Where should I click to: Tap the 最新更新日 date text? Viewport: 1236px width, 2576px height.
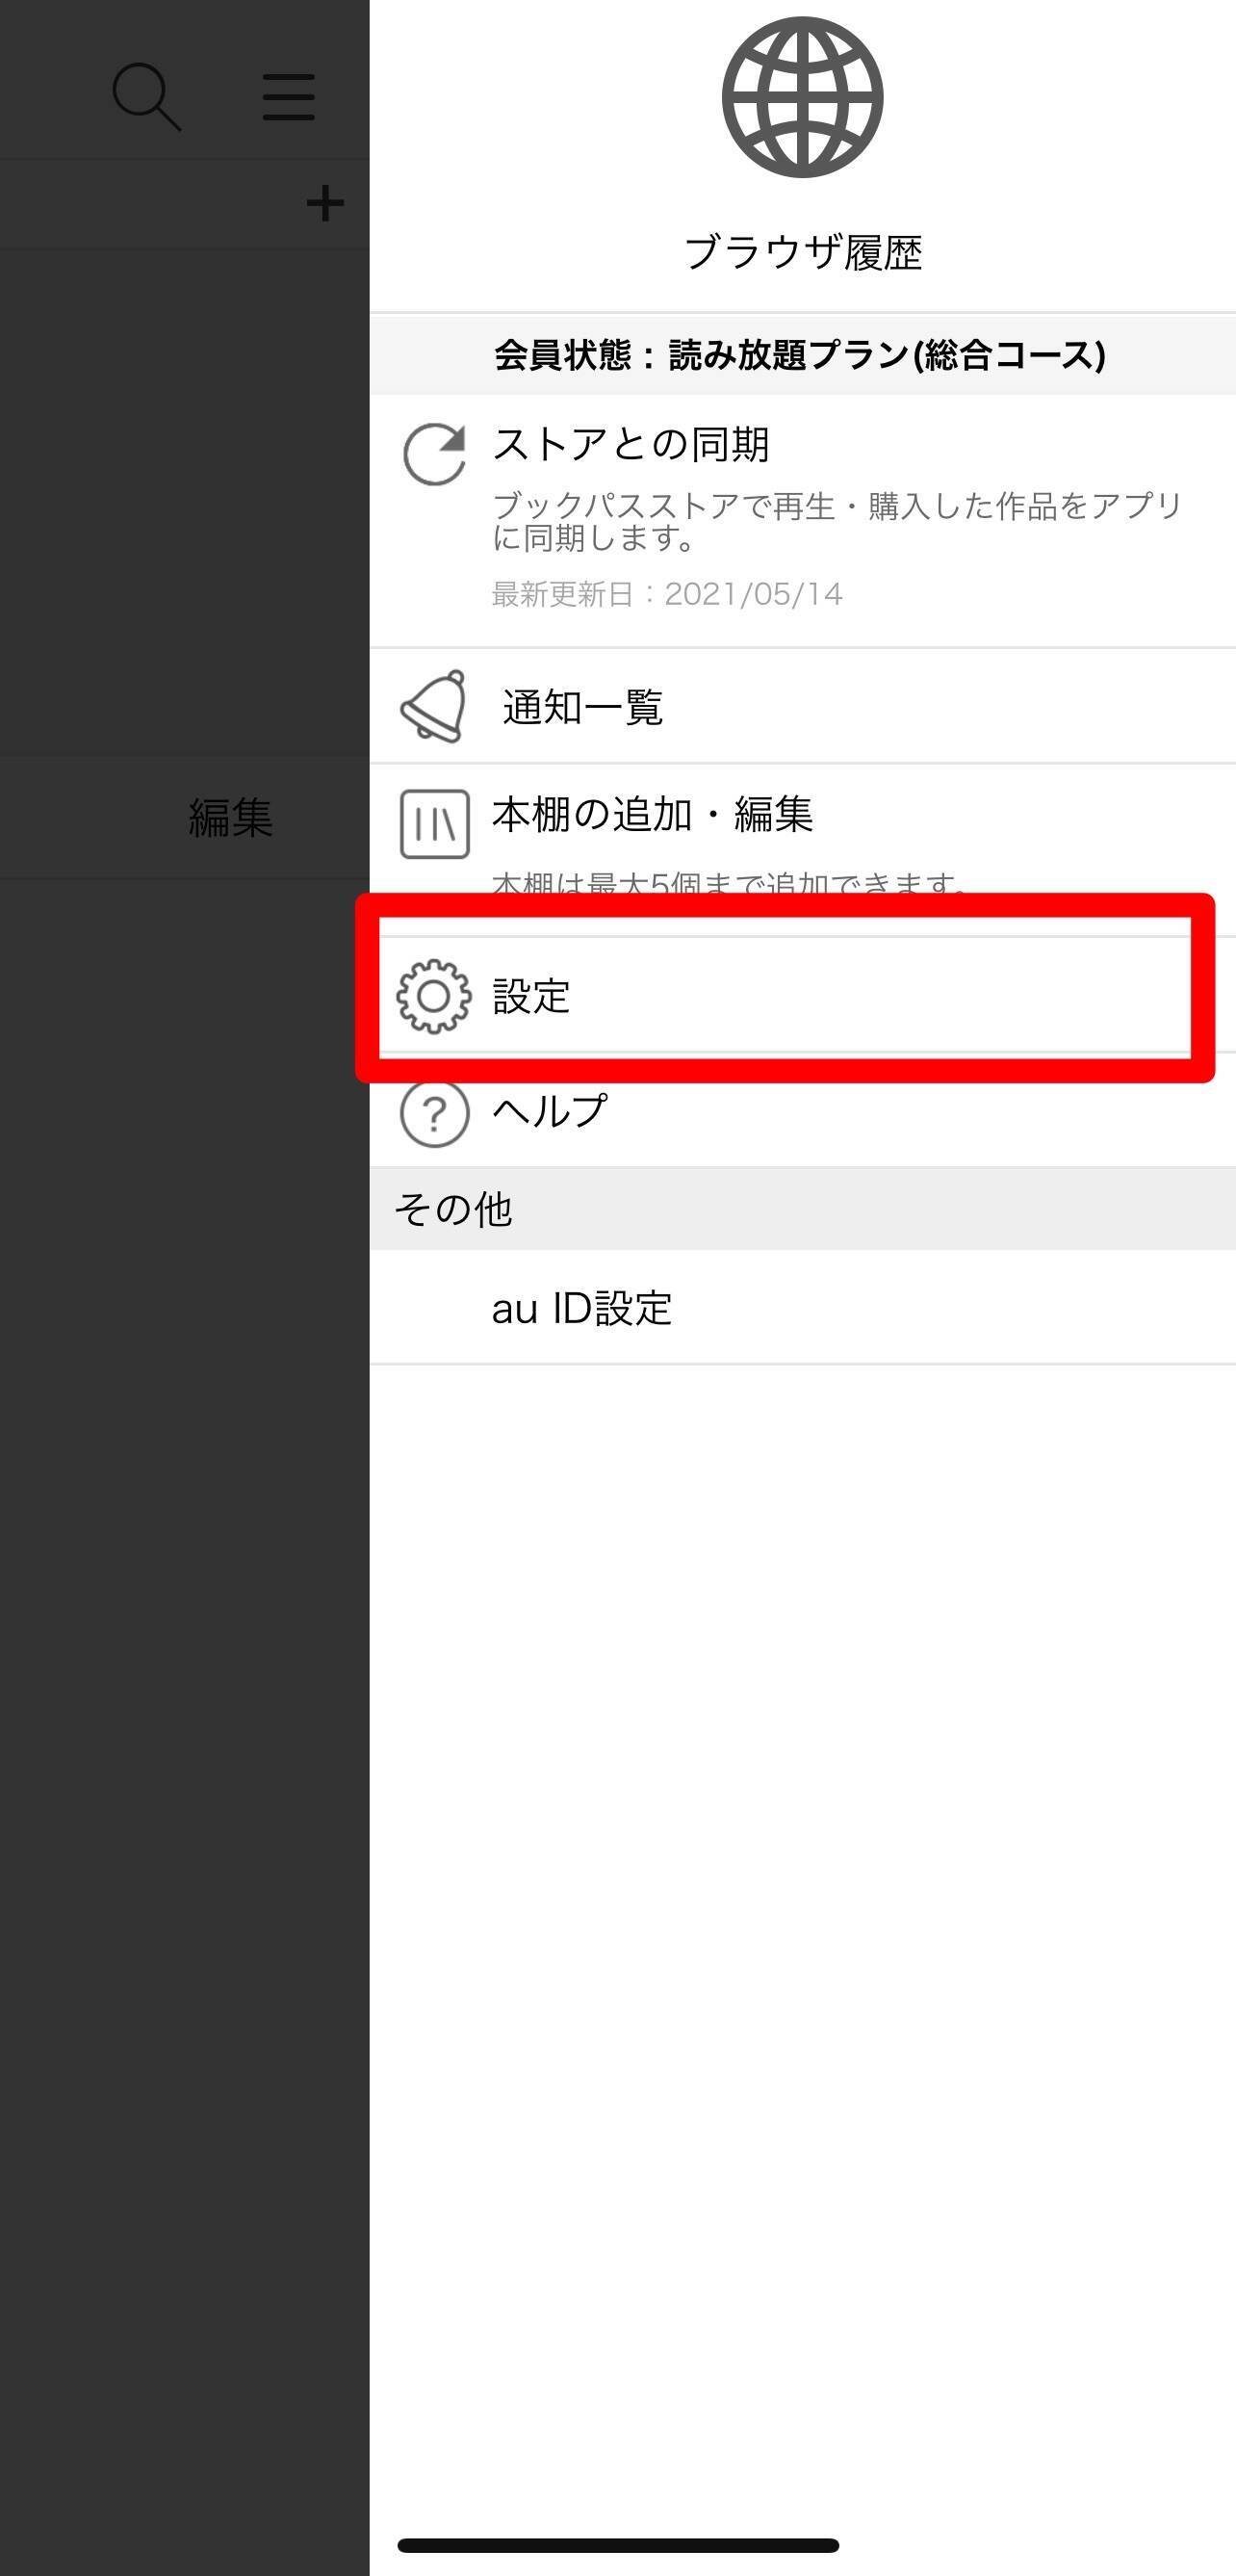coord(667,594)
